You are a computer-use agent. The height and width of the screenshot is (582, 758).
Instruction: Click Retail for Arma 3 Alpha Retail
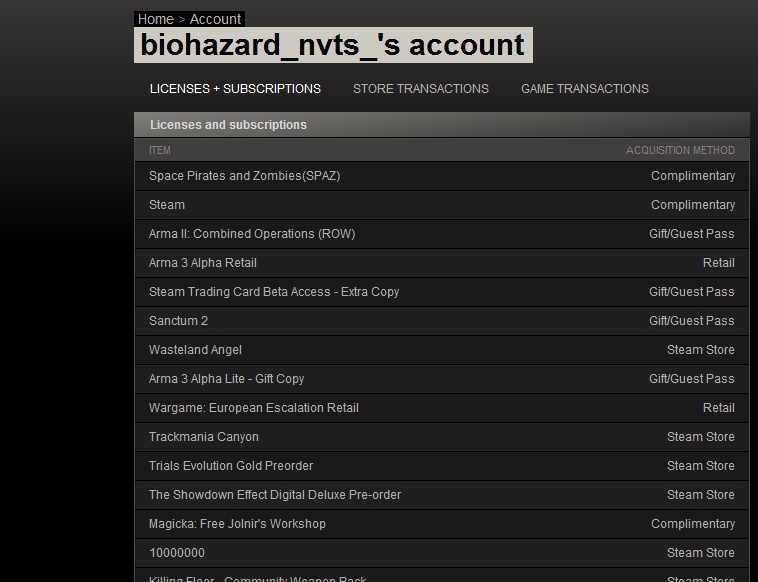[x=718, y=263]
